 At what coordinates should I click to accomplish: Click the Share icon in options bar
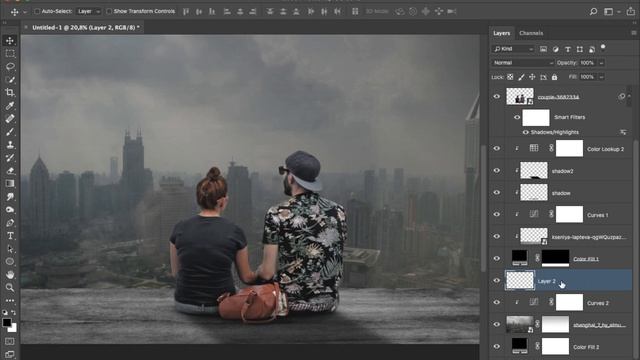[x=631, y=11]
